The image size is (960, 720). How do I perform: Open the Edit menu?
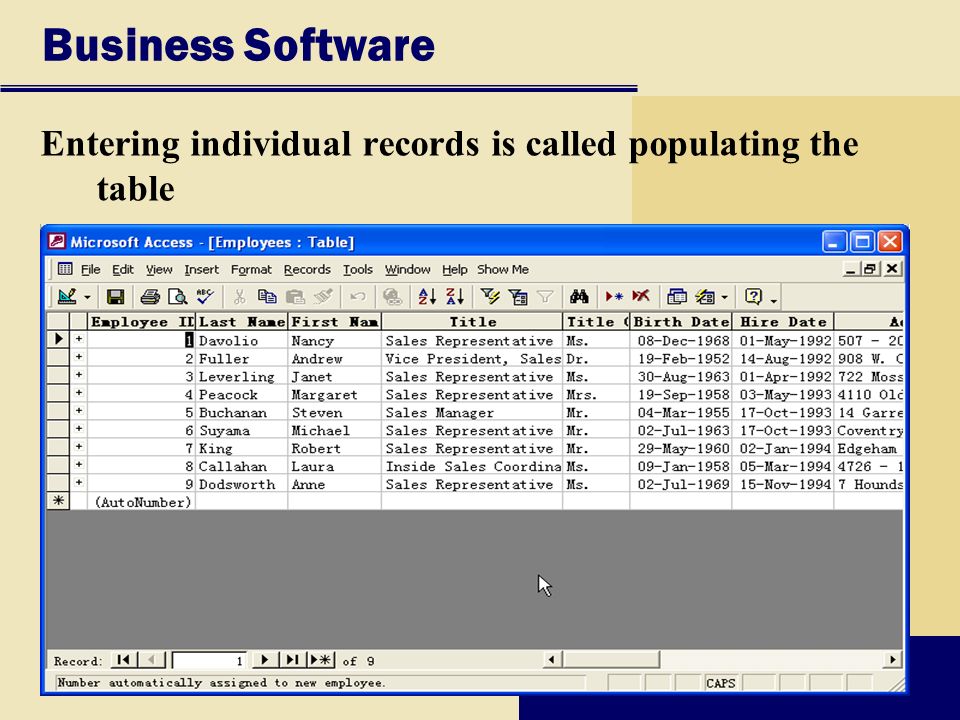click(122, 269)
